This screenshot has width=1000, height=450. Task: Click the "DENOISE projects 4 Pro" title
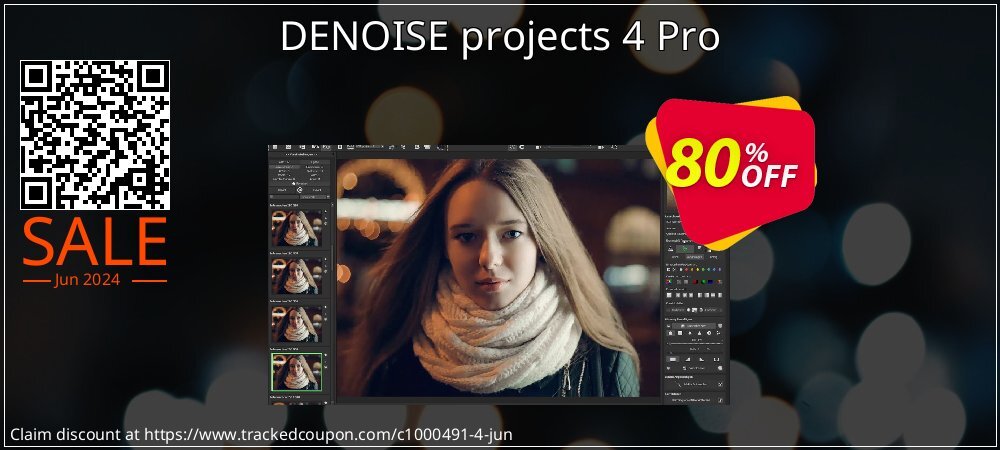[x=500, y=38]
